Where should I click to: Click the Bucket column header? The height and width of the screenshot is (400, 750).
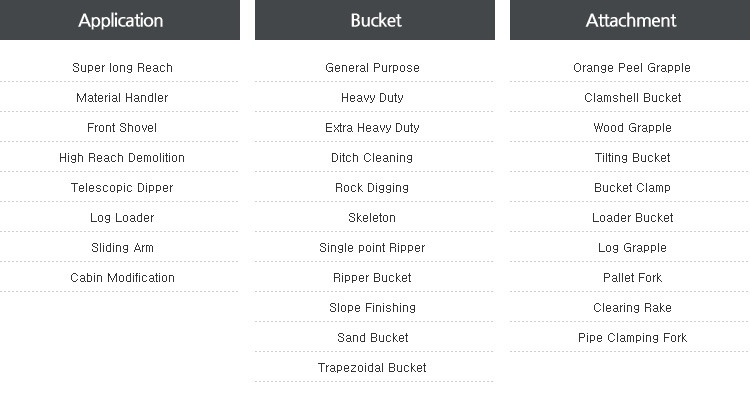click(x=375, y=20)
